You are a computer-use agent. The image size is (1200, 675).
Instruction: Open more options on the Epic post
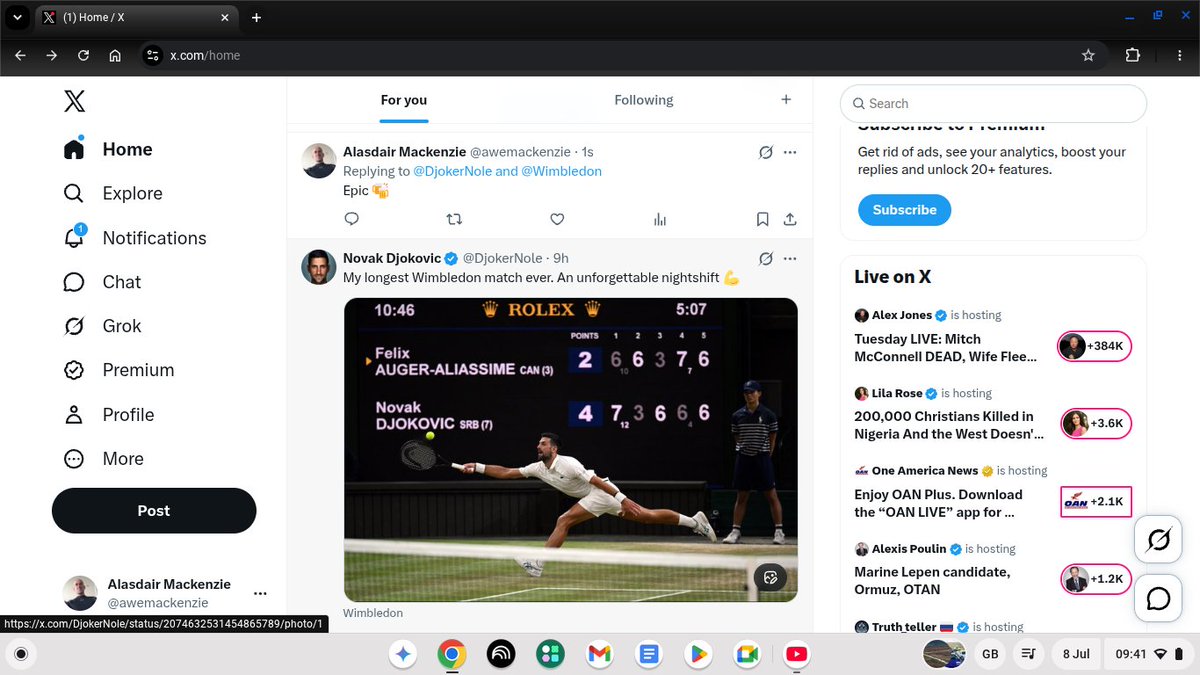790,152
